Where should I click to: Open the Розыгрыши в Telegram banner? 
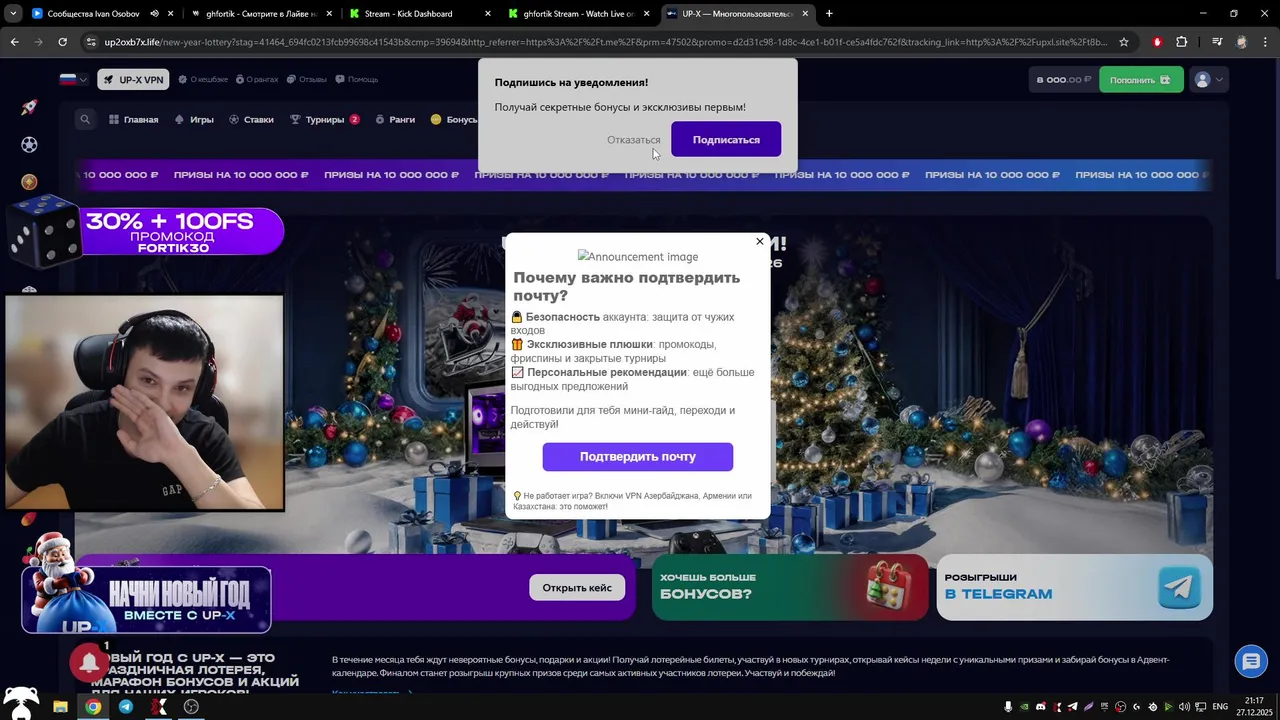coord(1074,587)
